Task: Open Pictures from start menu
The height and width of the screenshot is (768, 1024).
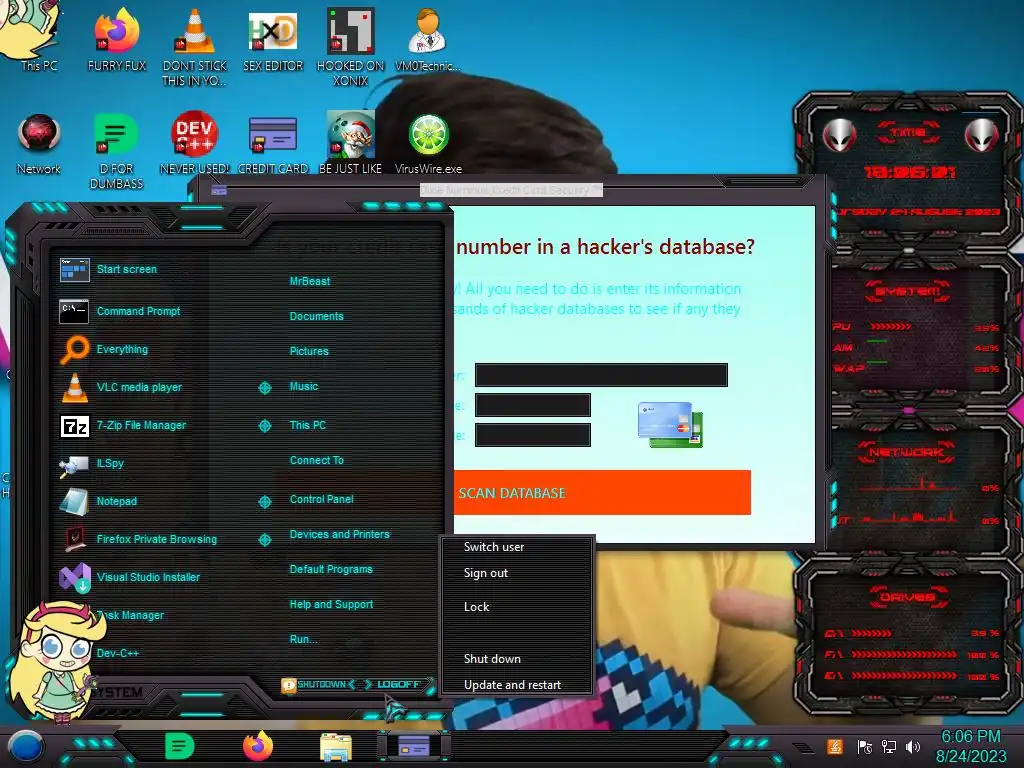Action: coord(309,351)
